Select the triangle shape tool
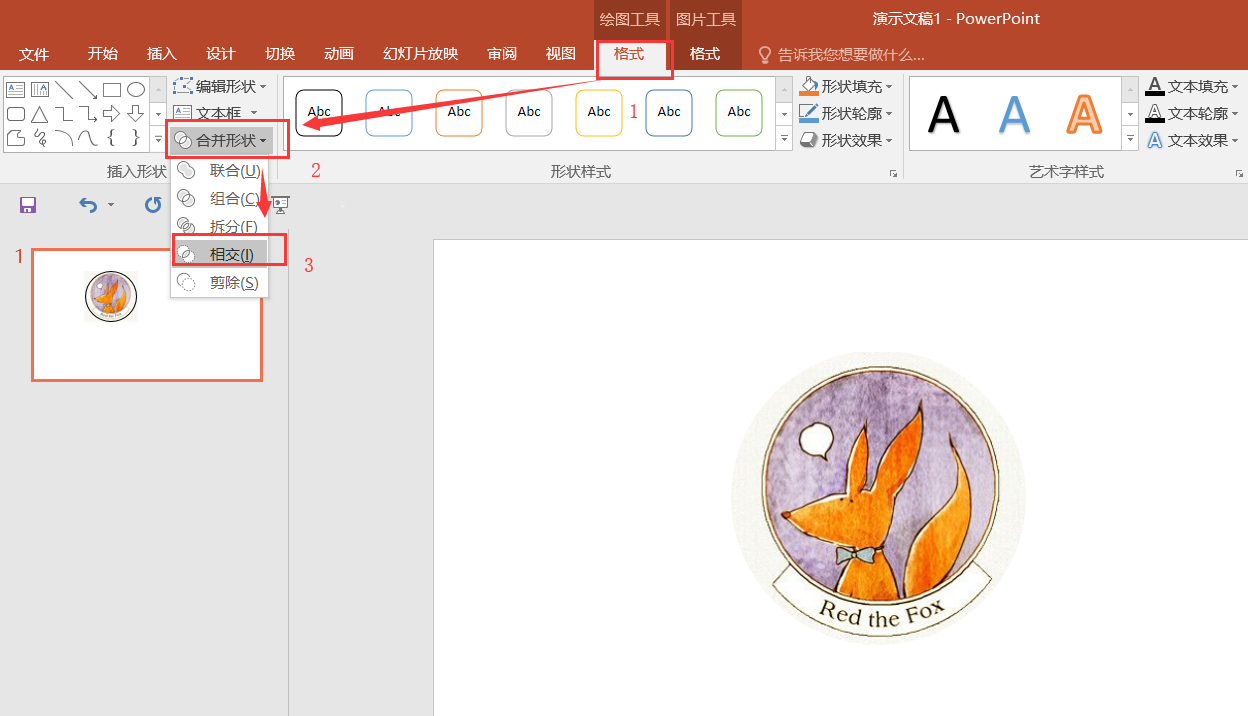The height and width of the screenshot is (716, 1248). pos(39,114)
